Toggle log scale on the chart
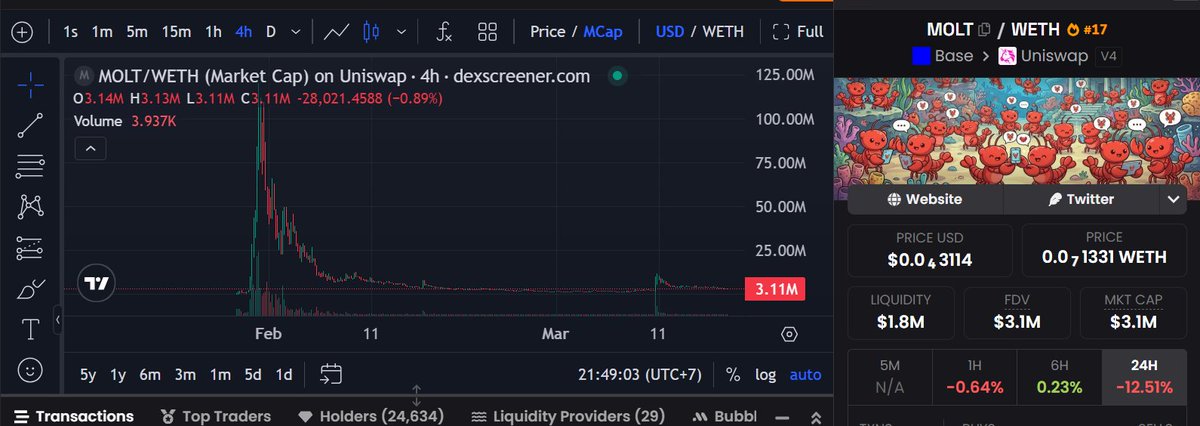1200x426 pixels. [x=765, y=375]
